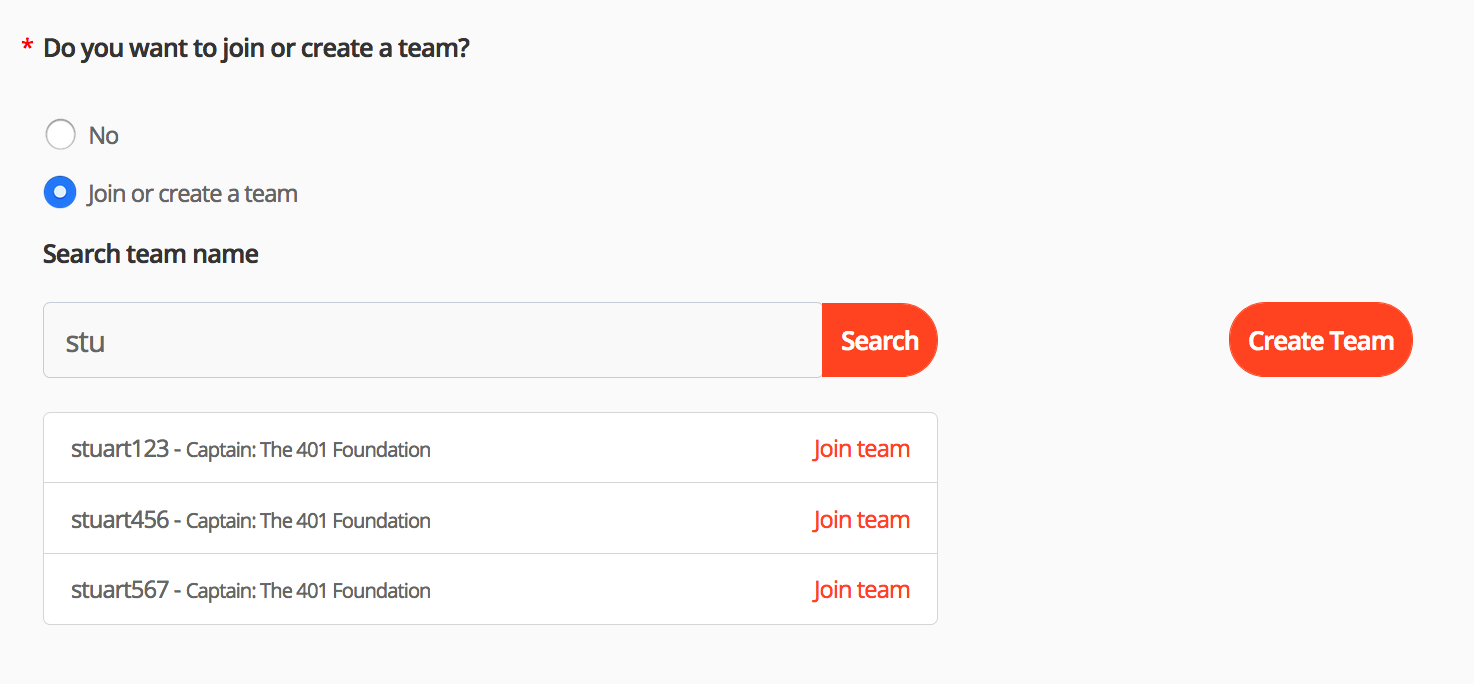1474x684 pixels.
Task: Click the Create Team button
Action: (x=1320, y=341)
